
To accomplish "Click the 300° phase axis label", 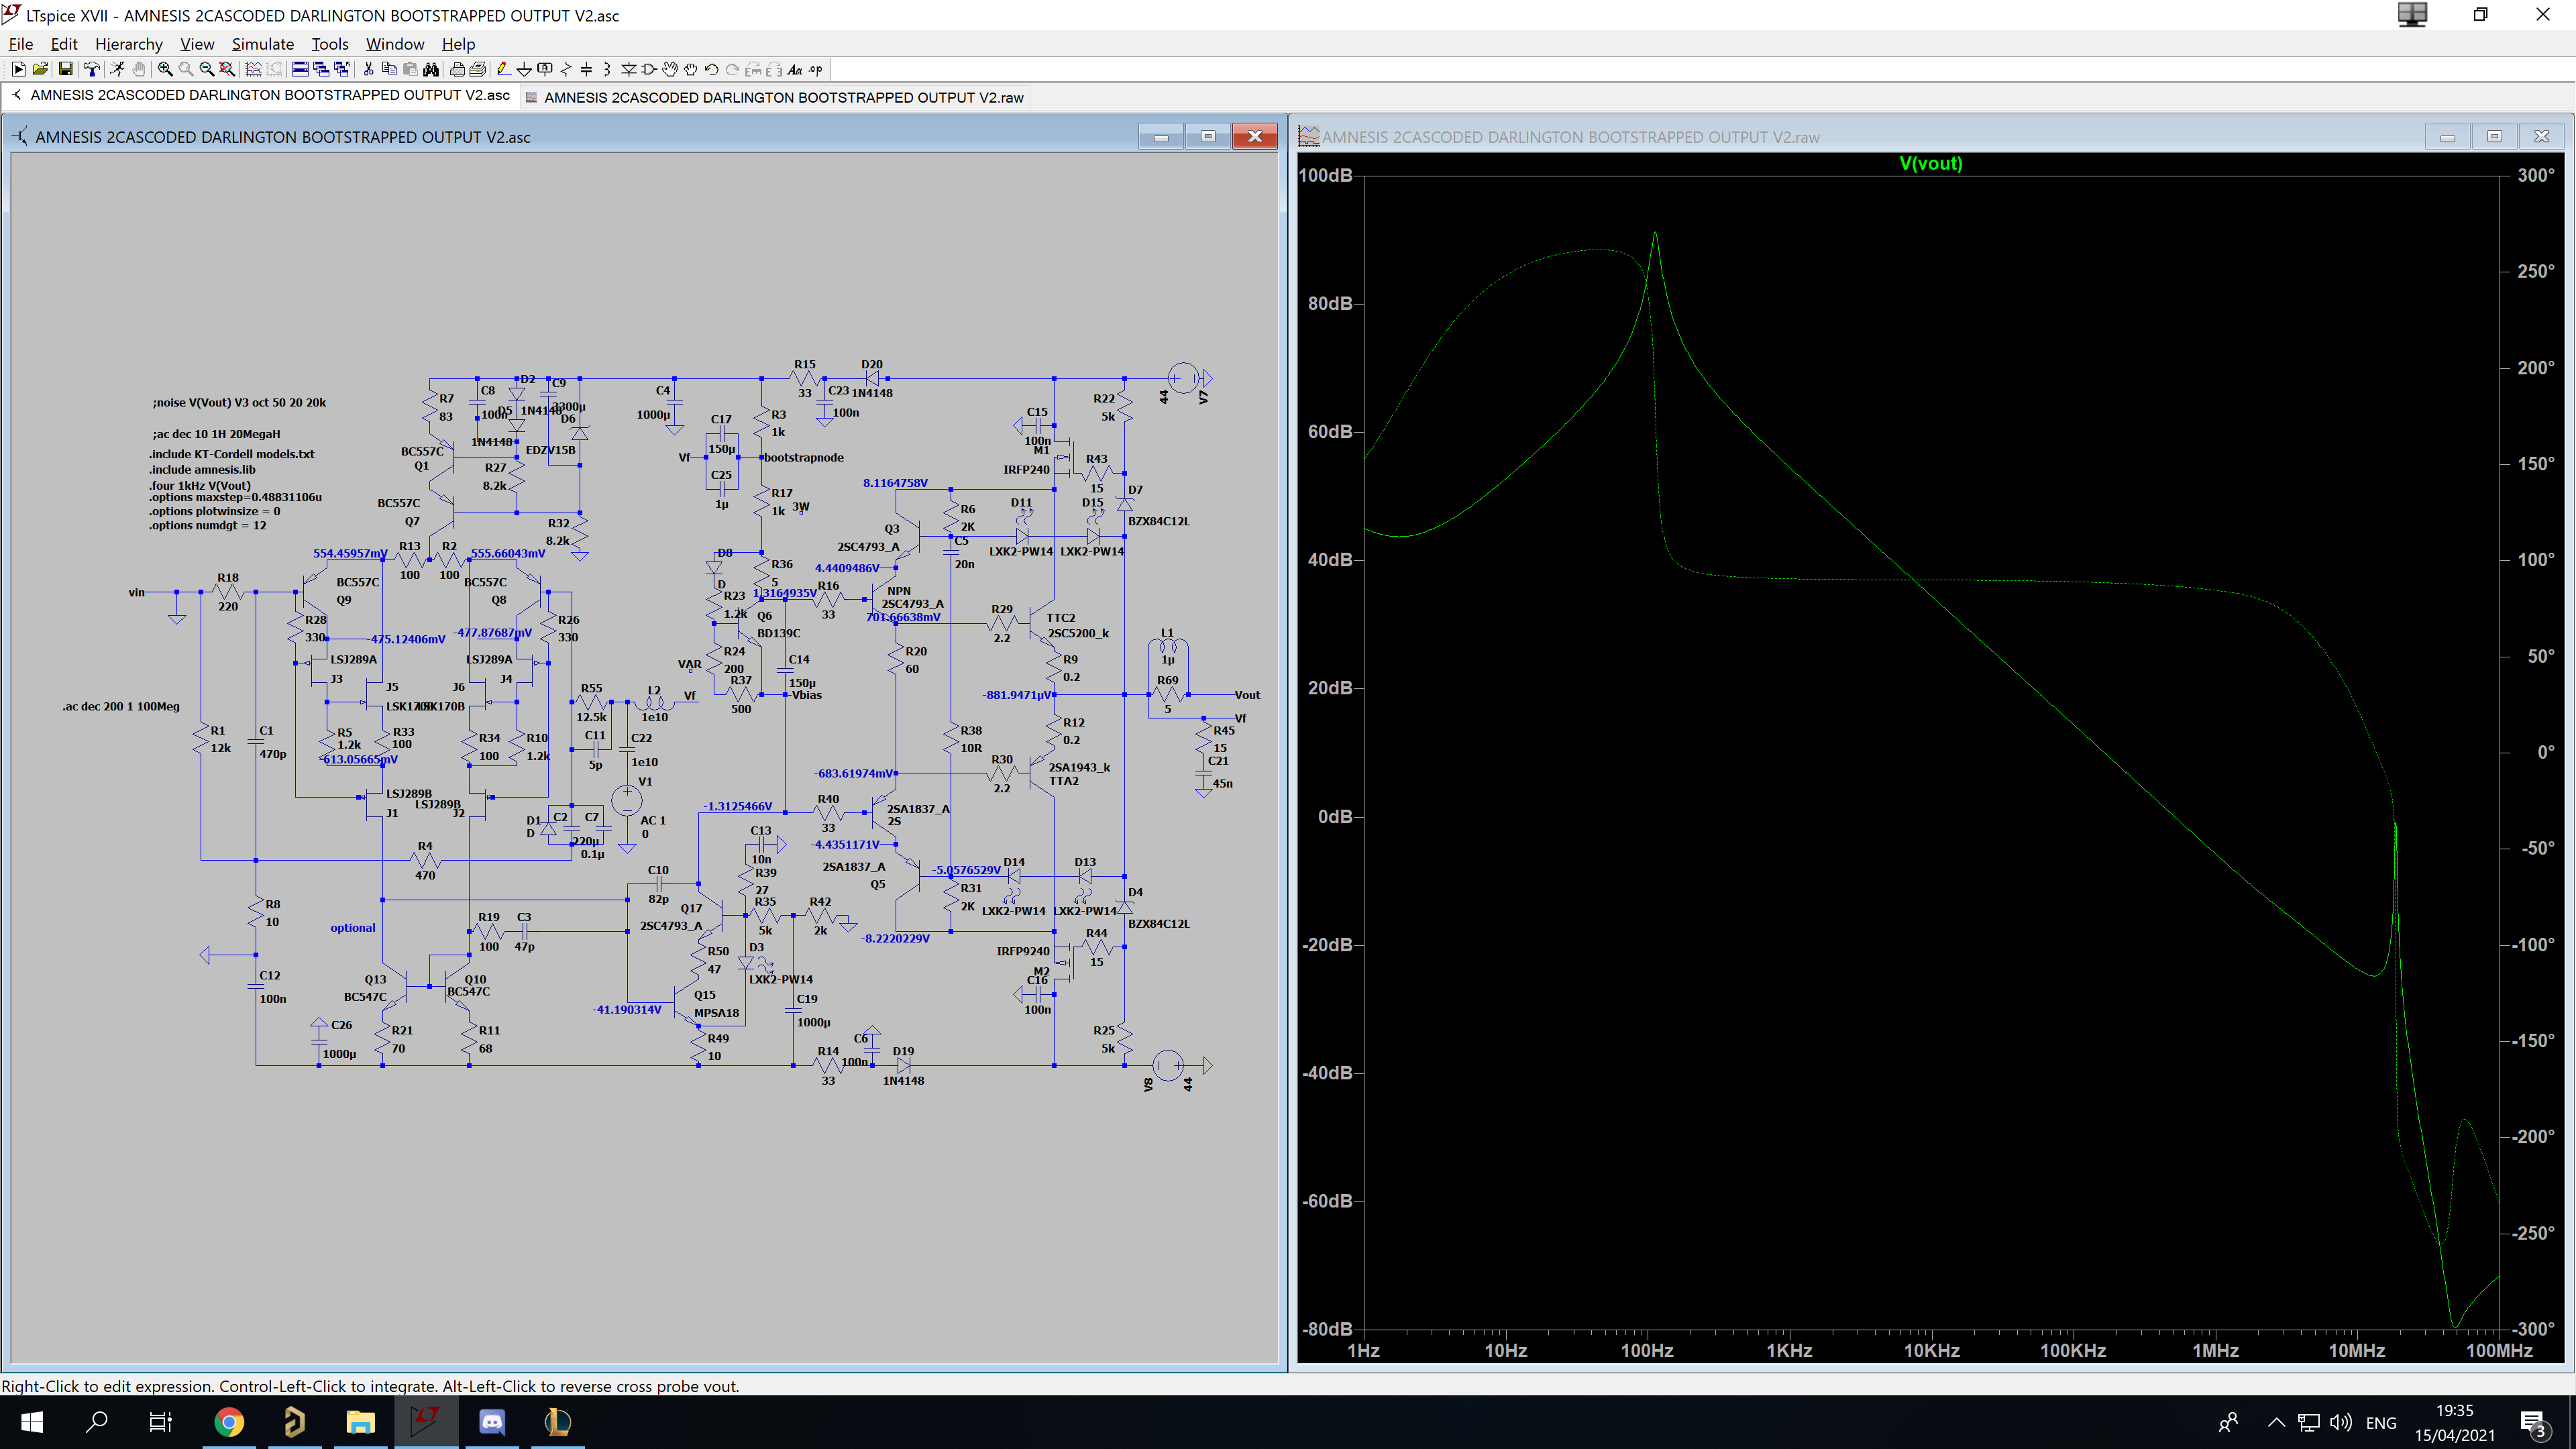I will 2536,175.
